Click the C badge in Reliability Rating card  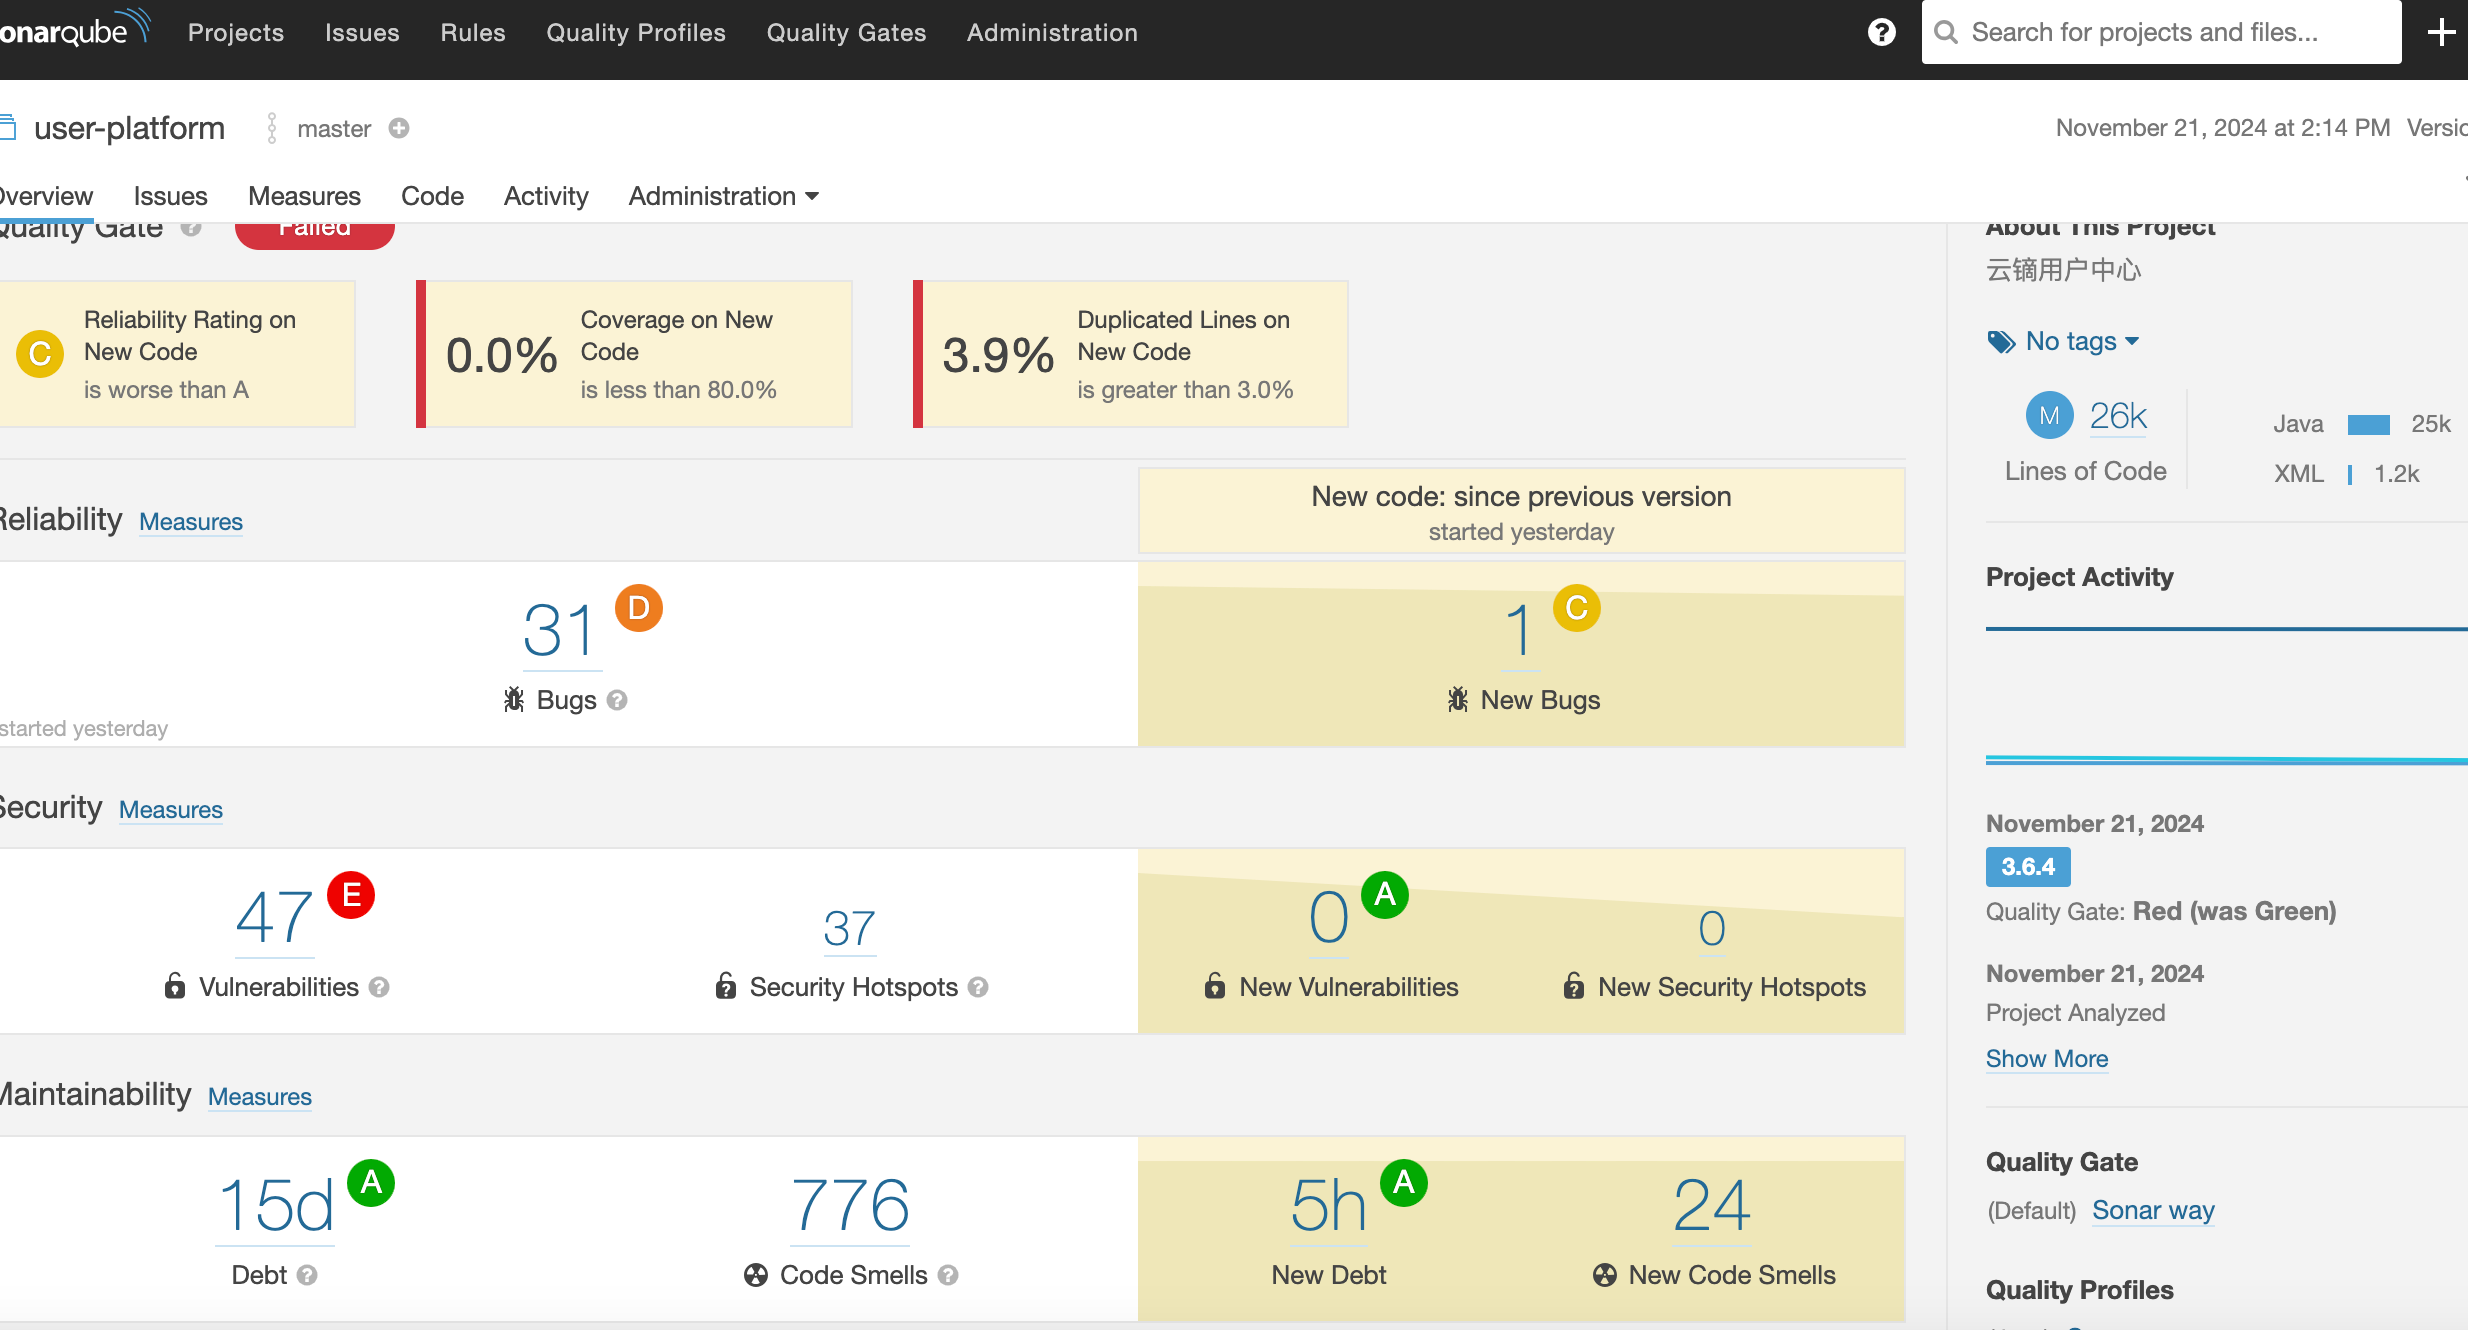coord(40,354)
